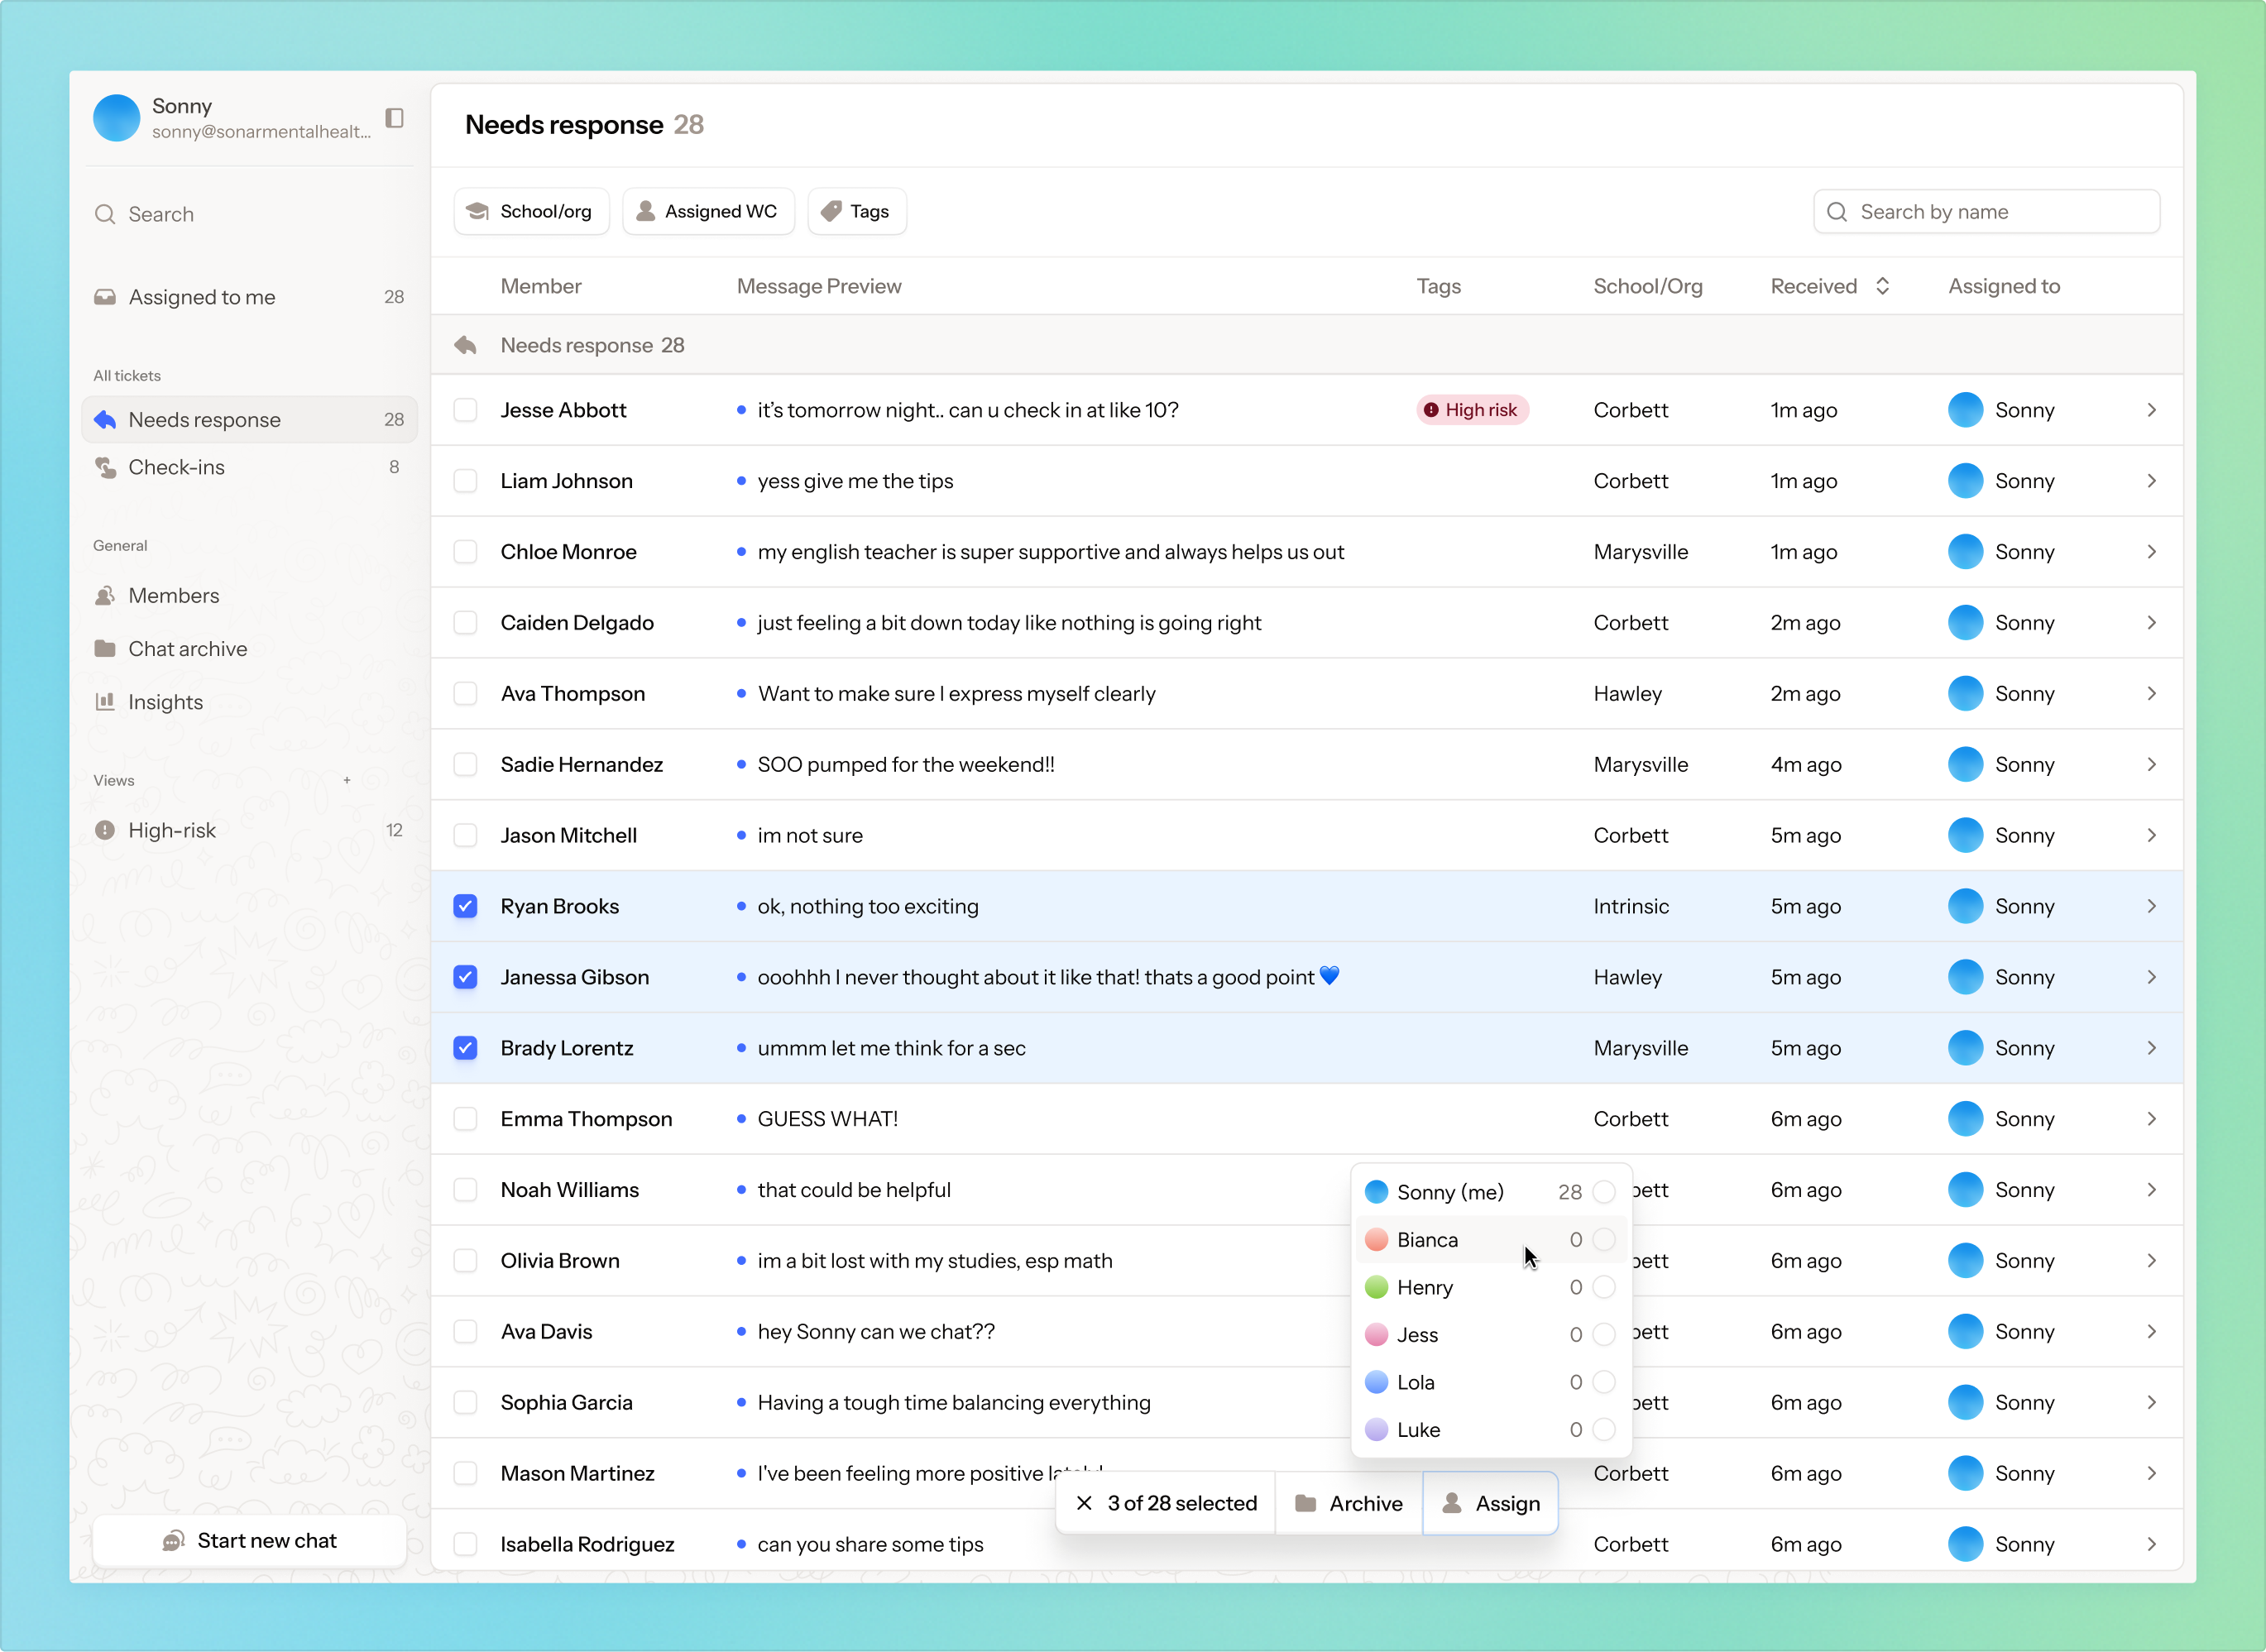
Task: Collapse sidebar using the panel icon
Action: 394,118
